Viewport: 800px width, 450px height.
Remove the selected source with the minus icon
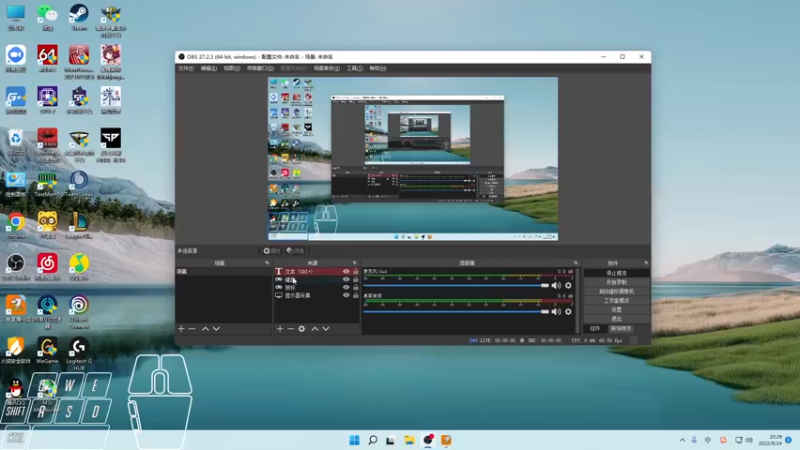coord(290,328)
